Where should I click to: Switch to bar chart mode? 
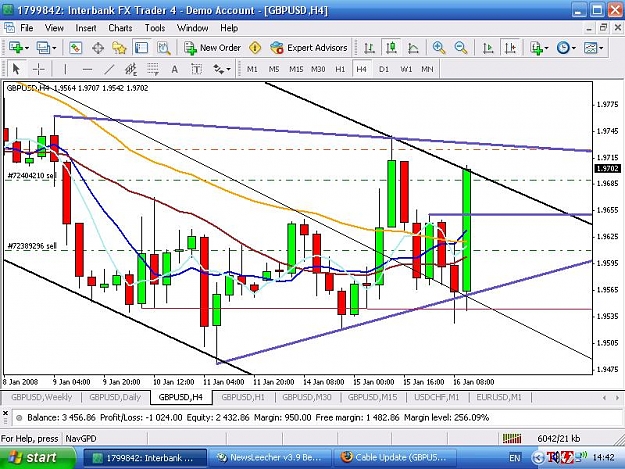coord(369,48)
